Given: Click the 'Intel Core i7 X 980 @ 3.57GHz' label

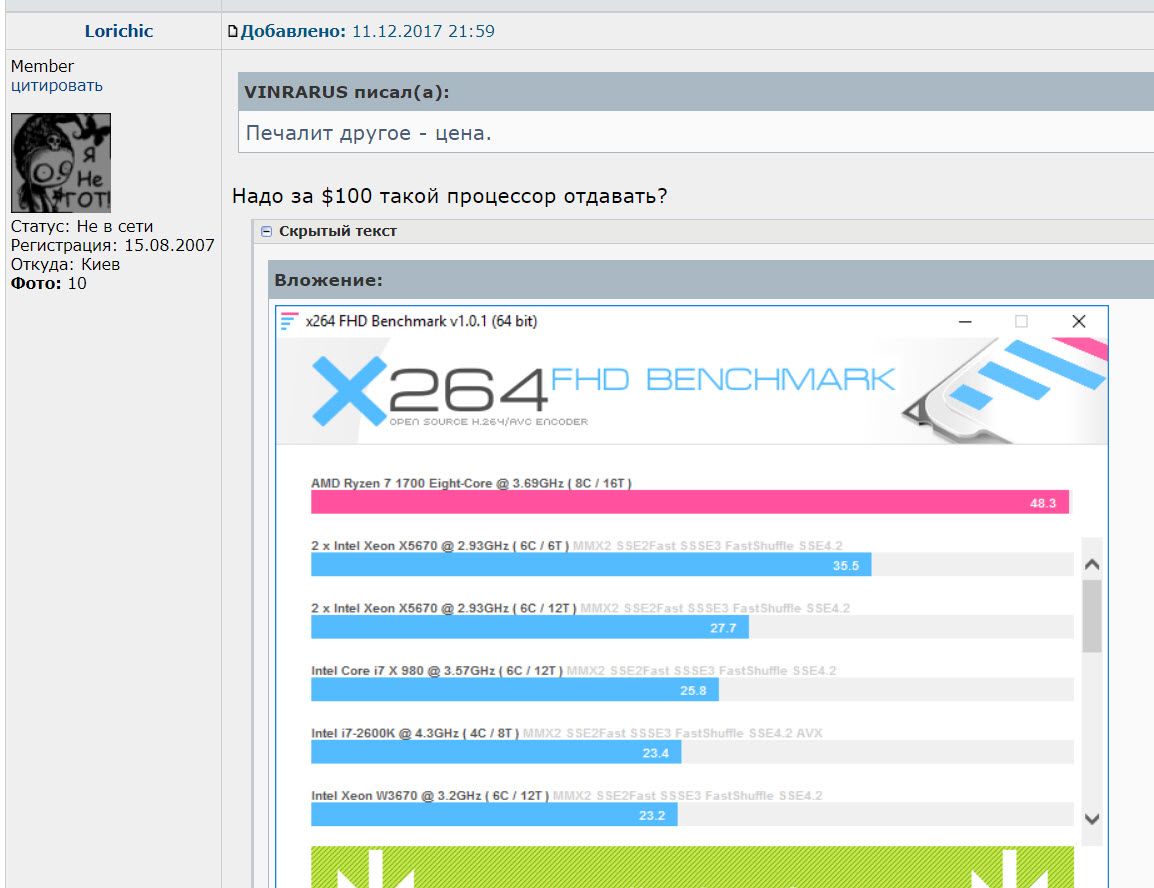Looking at the screenshot, I should [436, 670].
